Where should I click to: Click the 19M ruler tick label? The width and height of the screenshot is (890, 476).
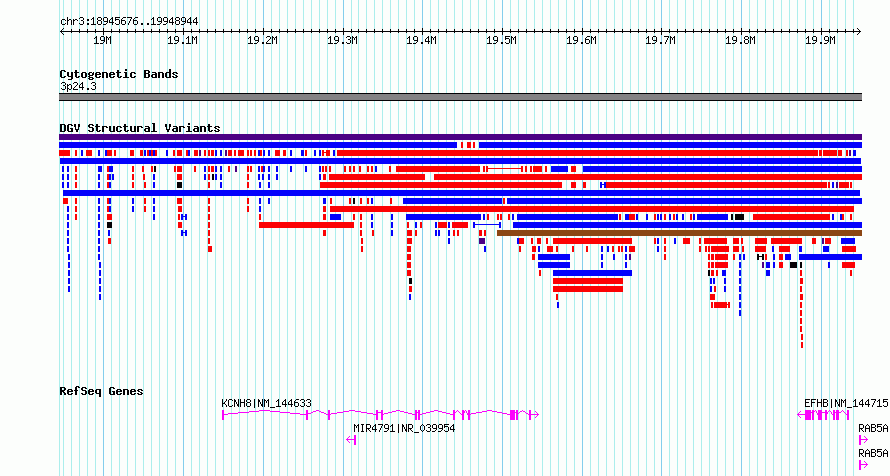click(x=102, y=40)
